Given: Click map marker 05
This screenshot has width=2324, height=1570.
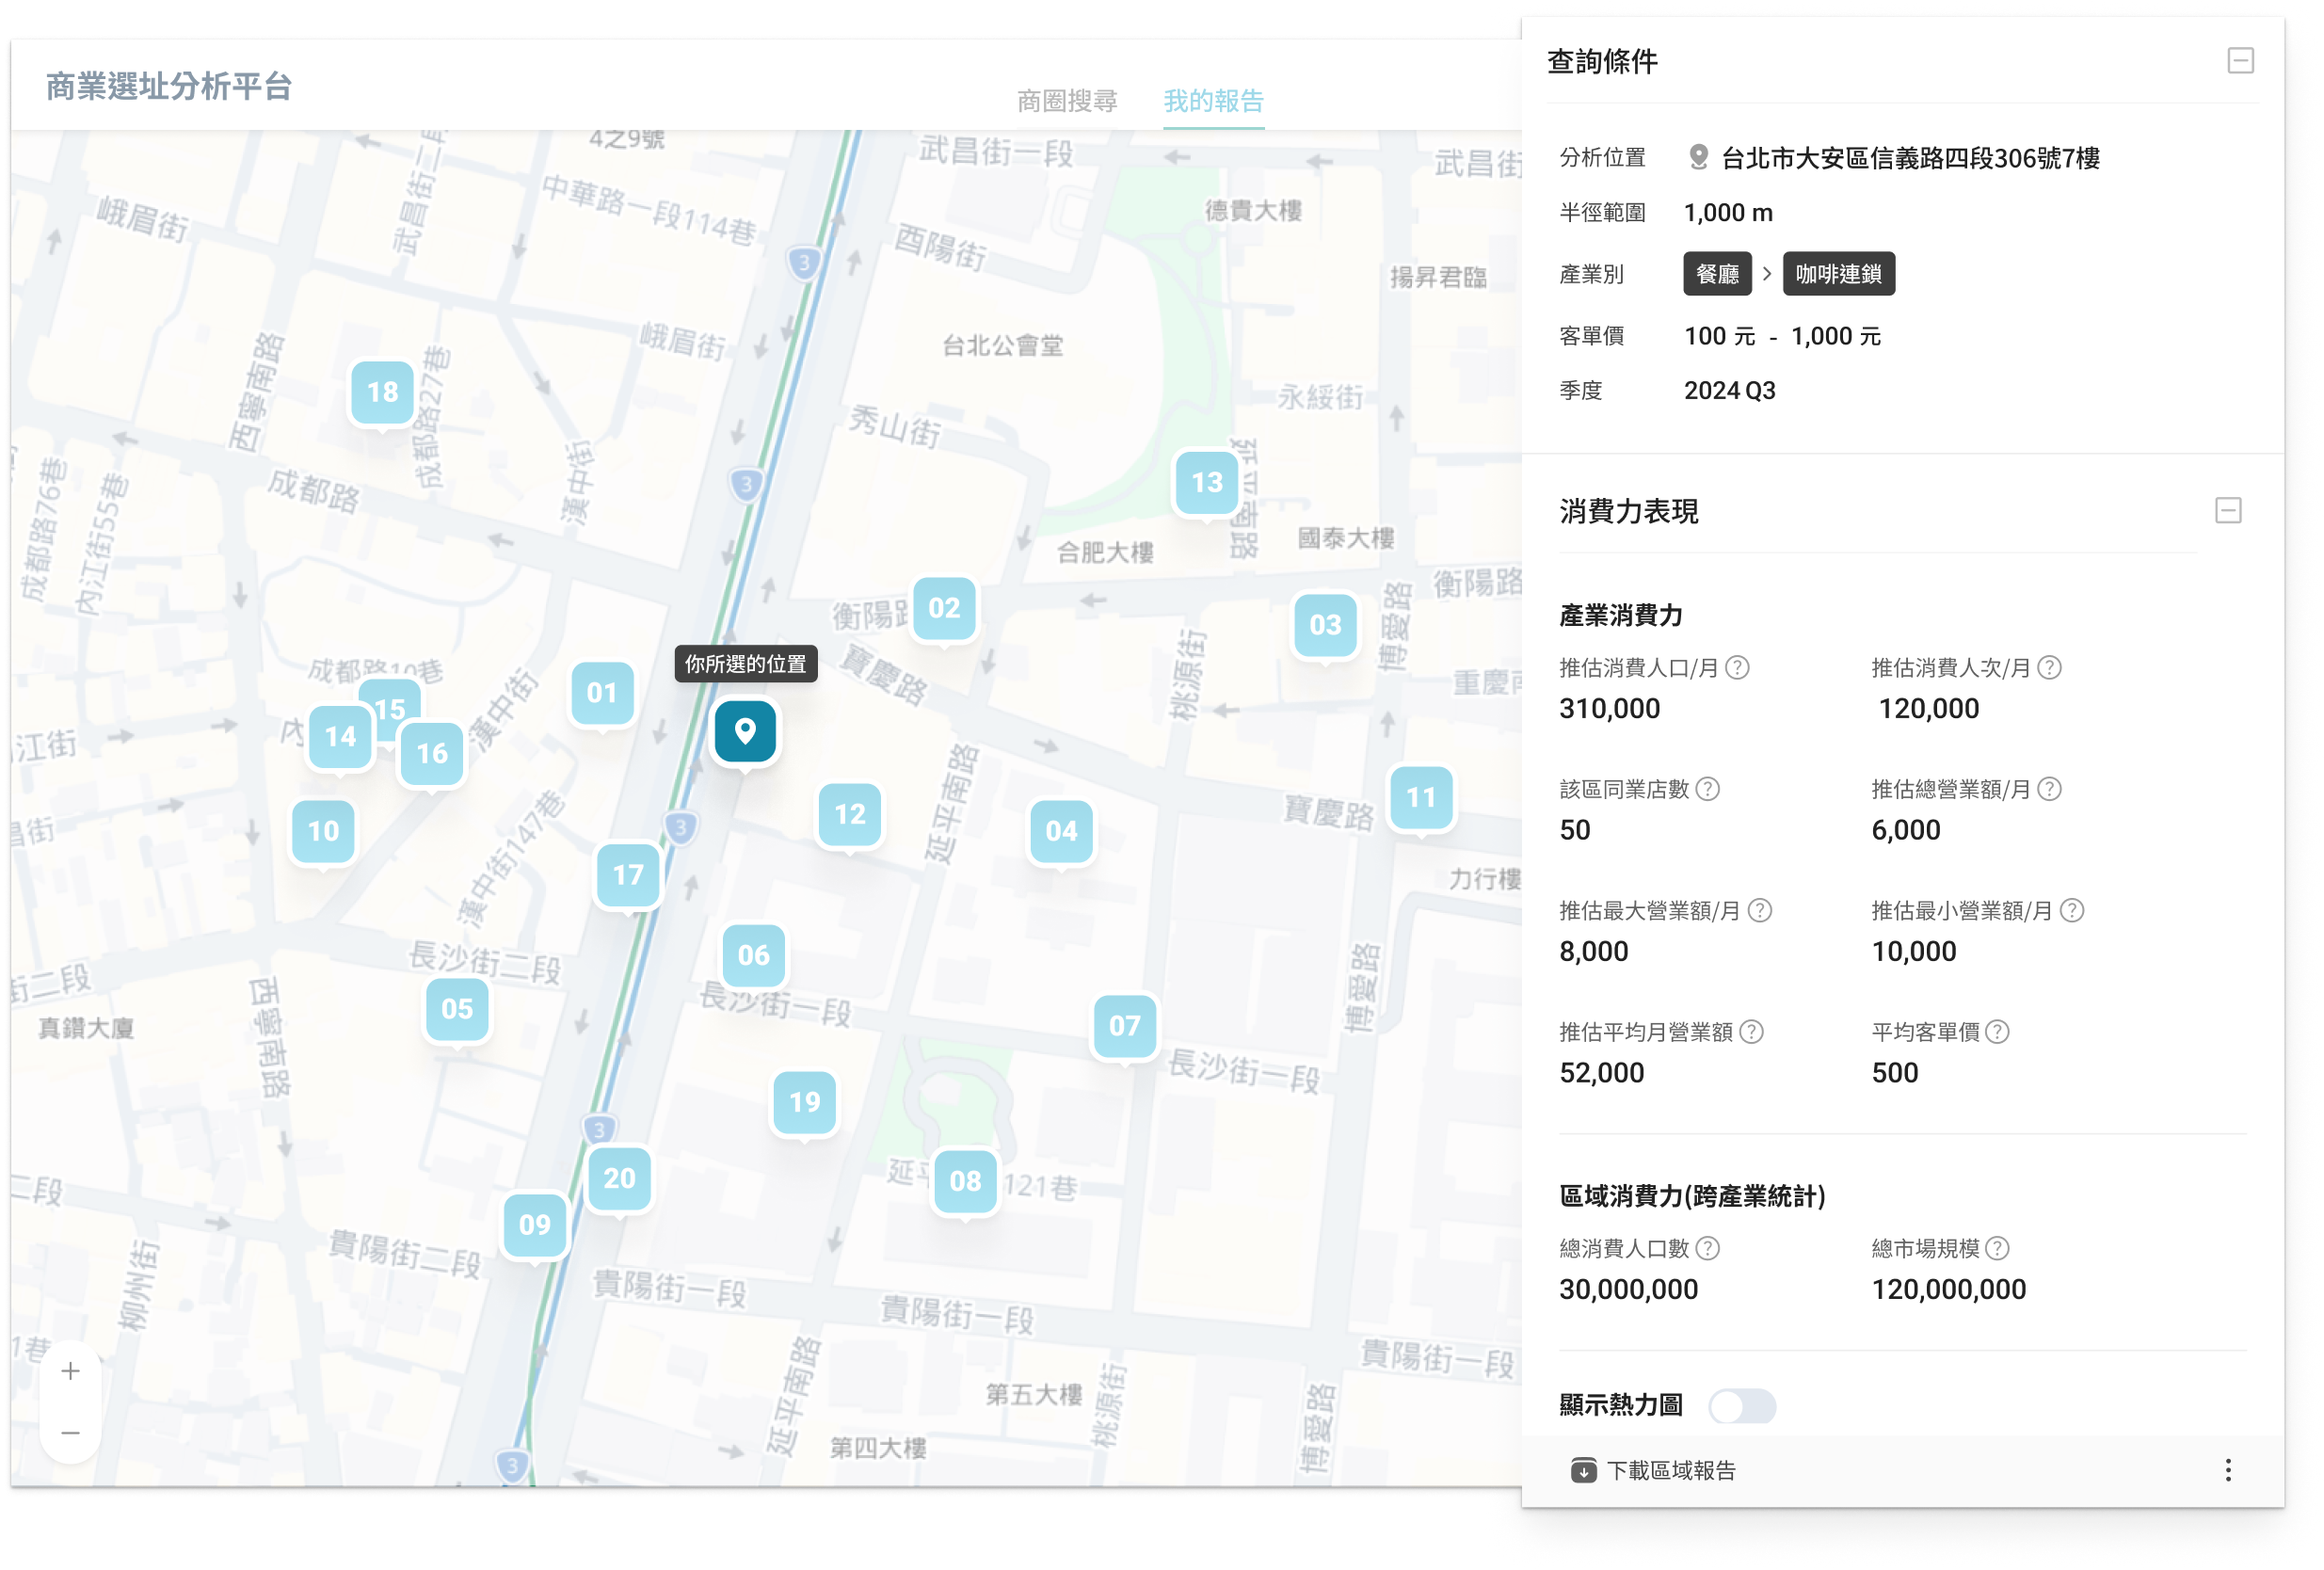Looking at the screenshot, I should (x=457, y=1009).
